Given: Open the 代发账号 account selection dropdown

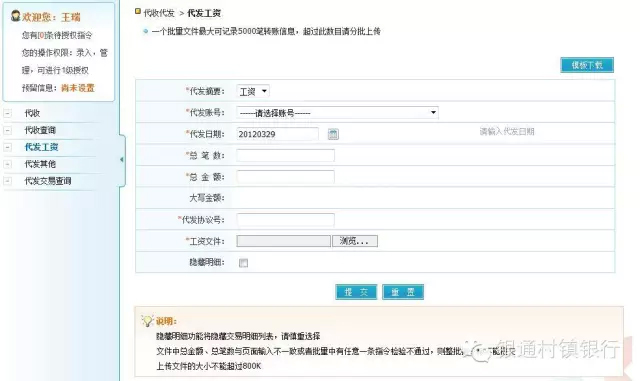Looking at the screenshot, I should pyautogui.click(x=338, y=113).
